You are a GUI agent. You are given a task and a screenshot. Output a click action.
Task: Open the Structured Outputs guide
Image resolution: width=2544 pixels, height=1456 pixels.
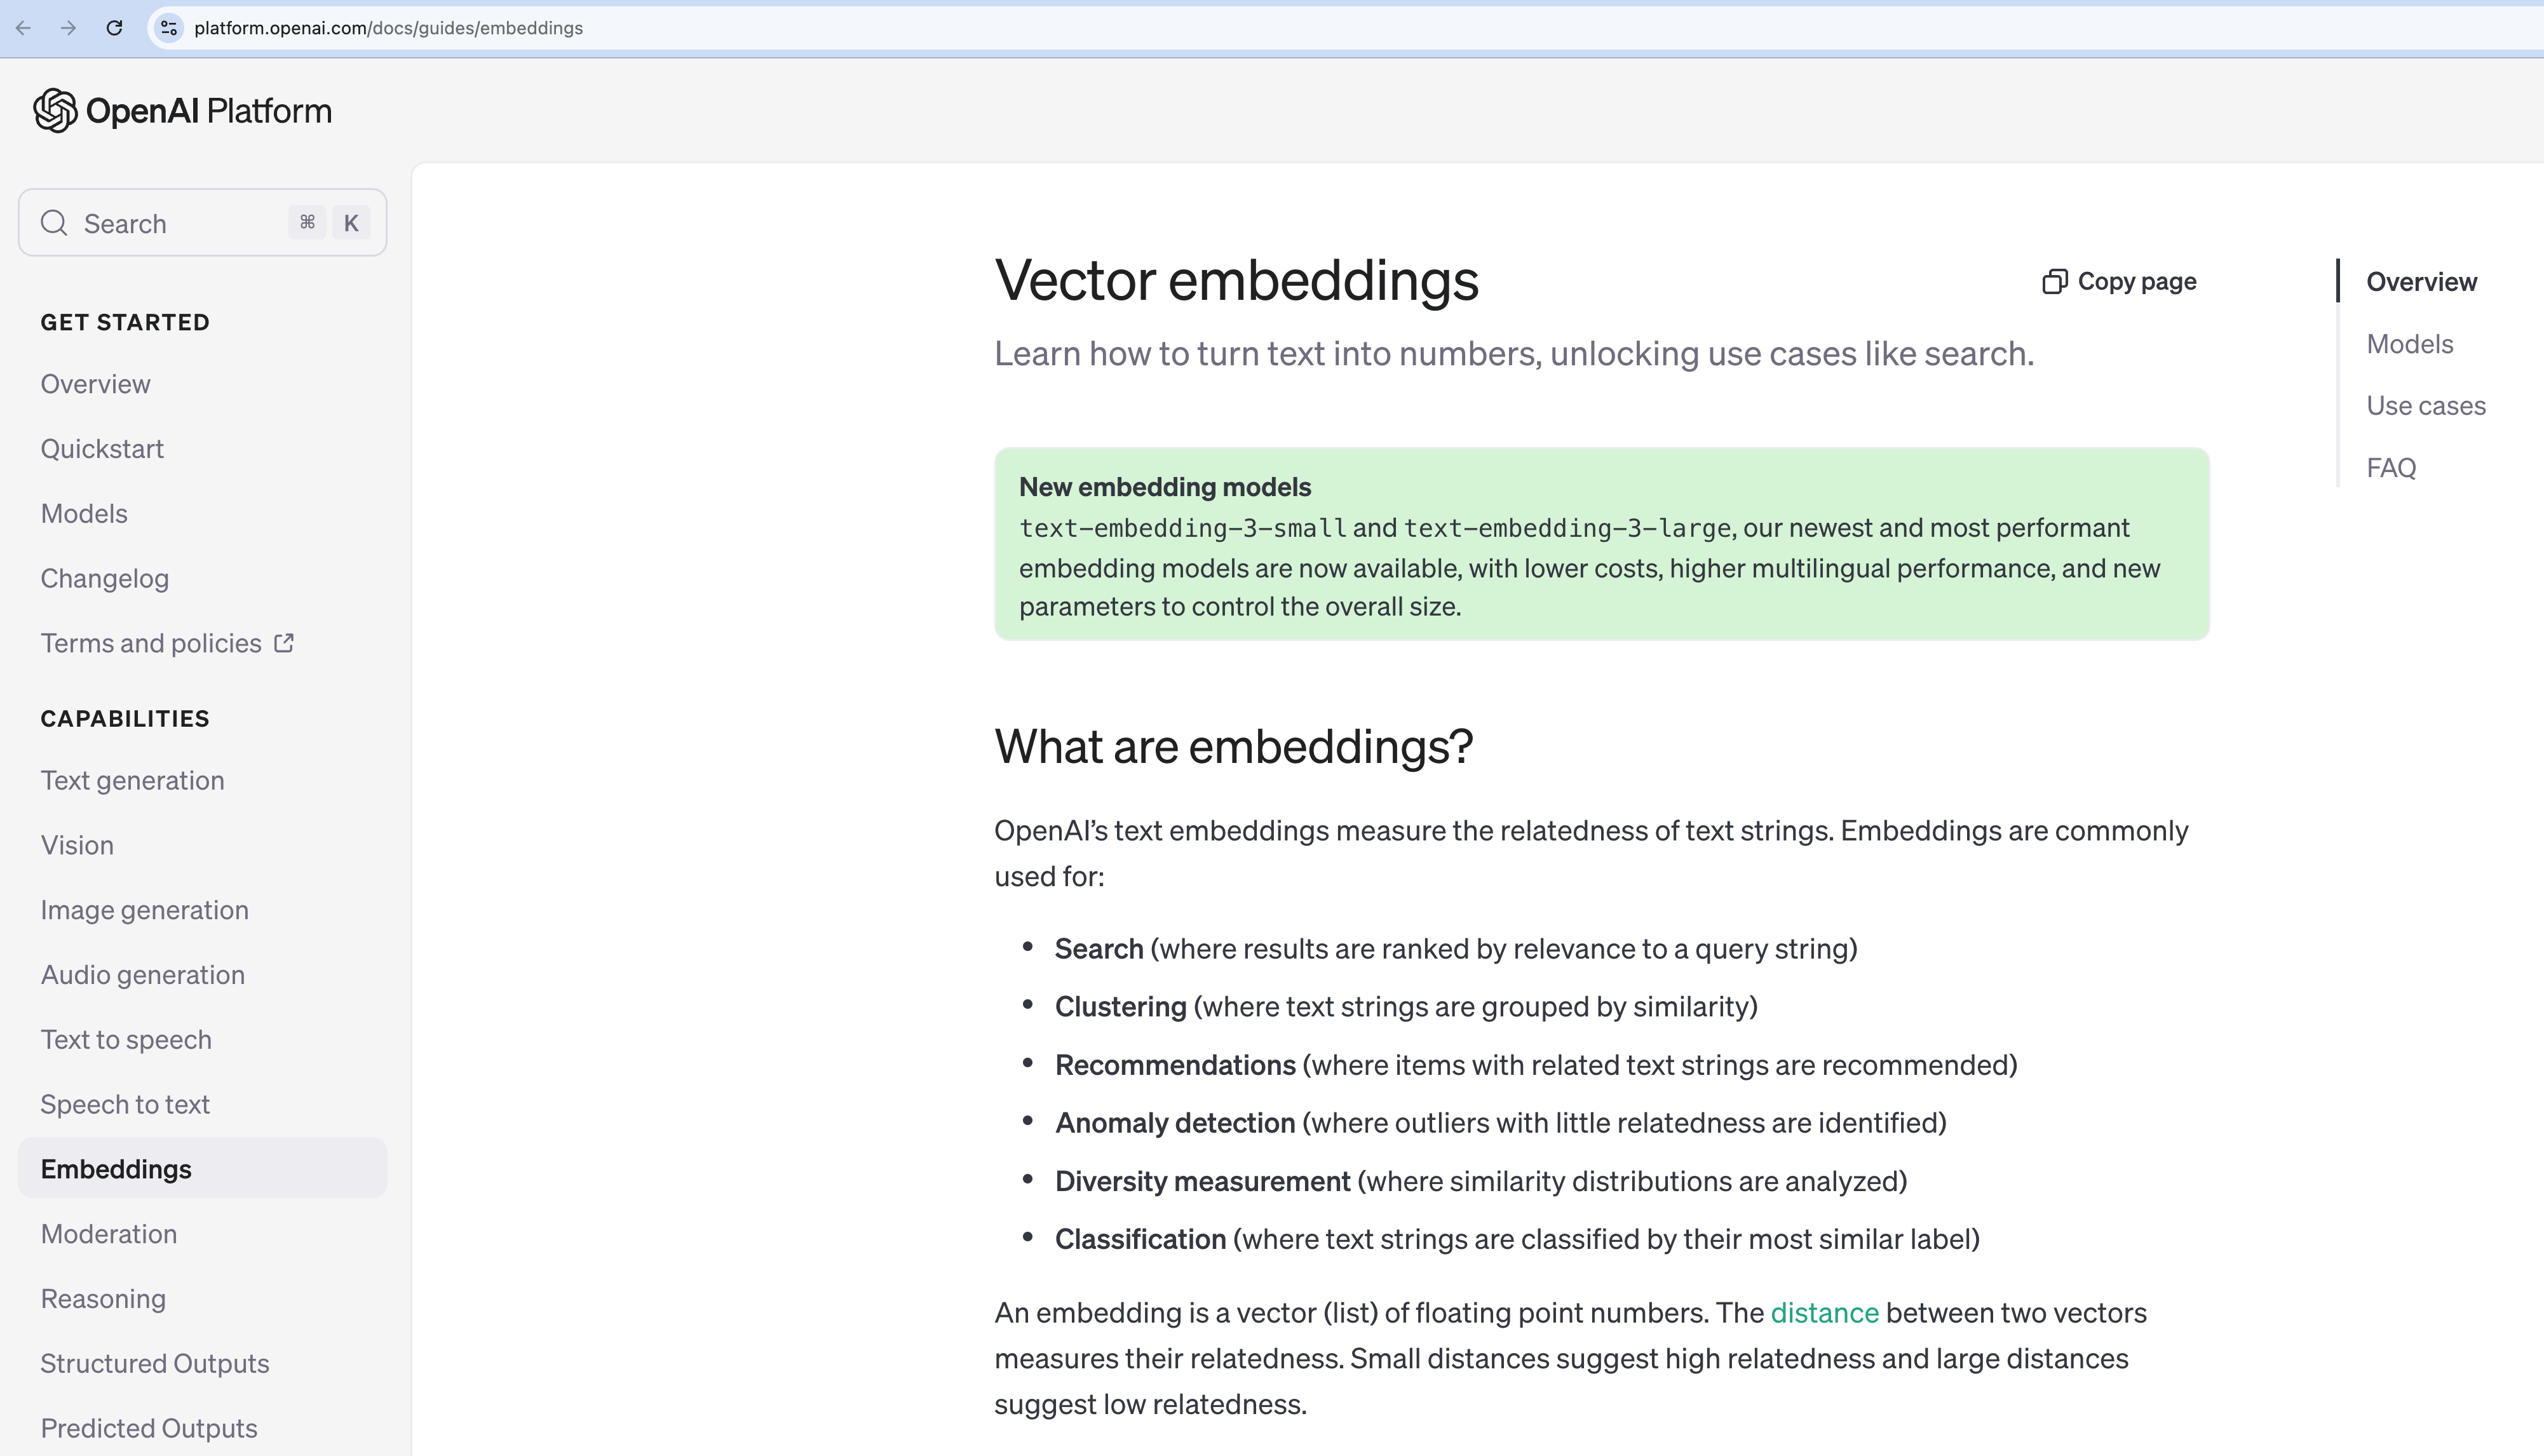(x=155, y=1364)
